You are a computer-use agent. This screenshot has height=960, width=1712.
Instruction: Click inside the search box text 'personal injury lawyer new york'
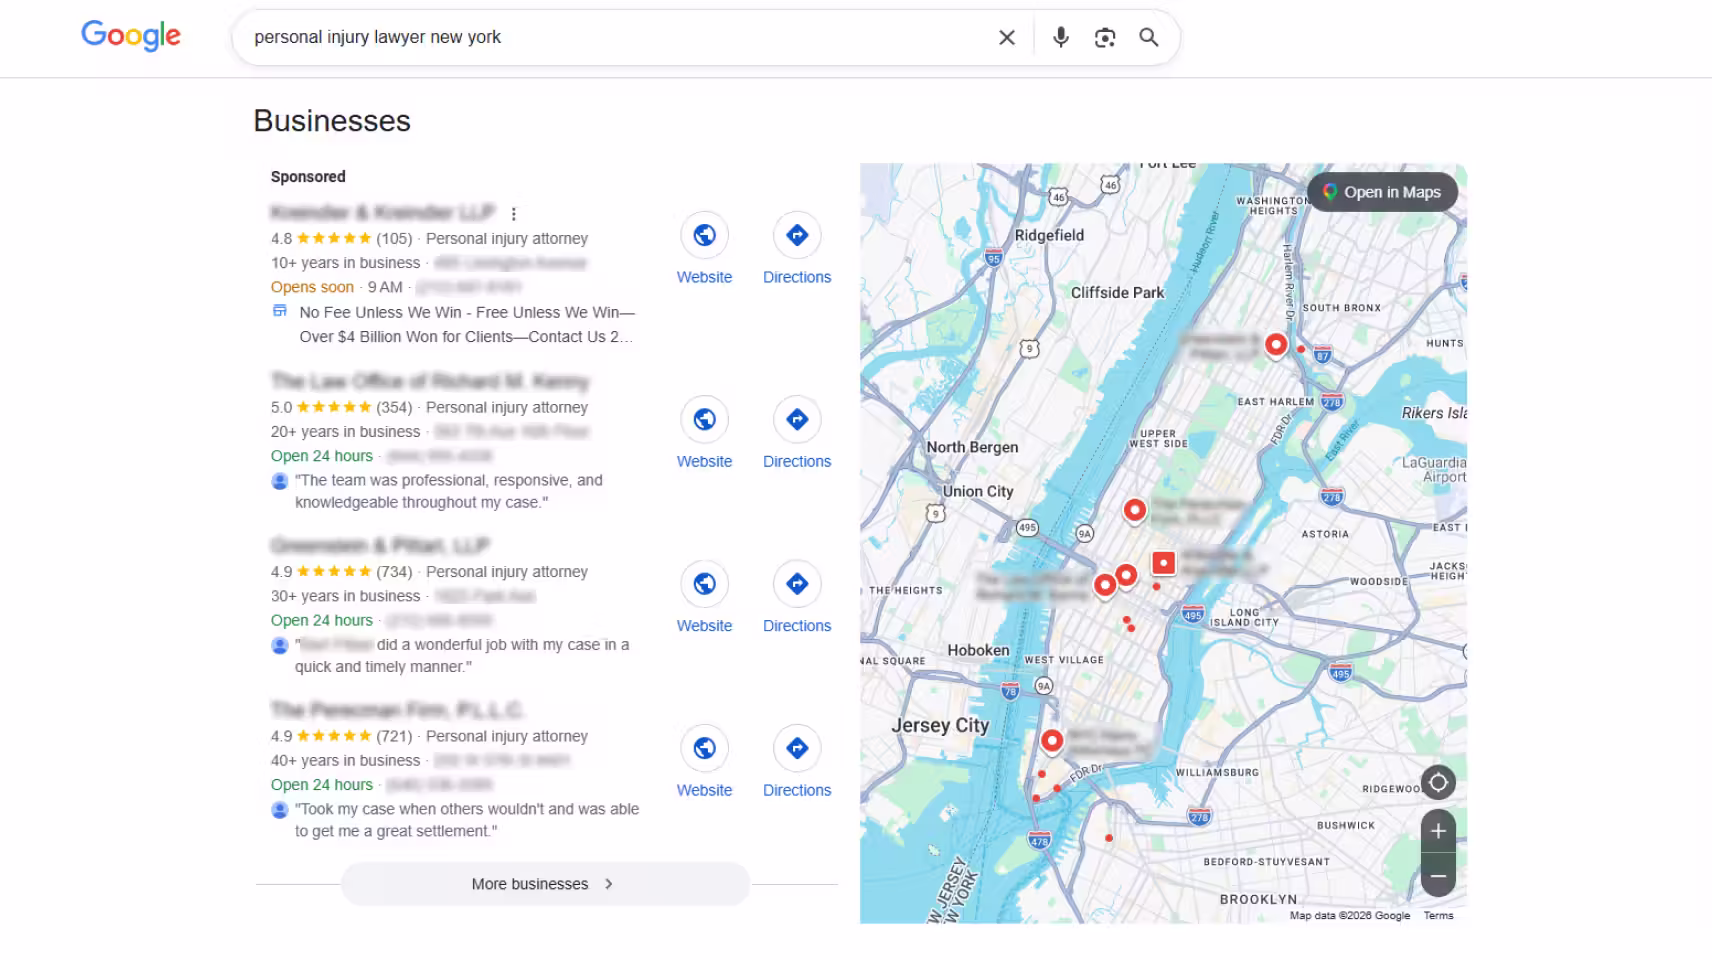378,37
